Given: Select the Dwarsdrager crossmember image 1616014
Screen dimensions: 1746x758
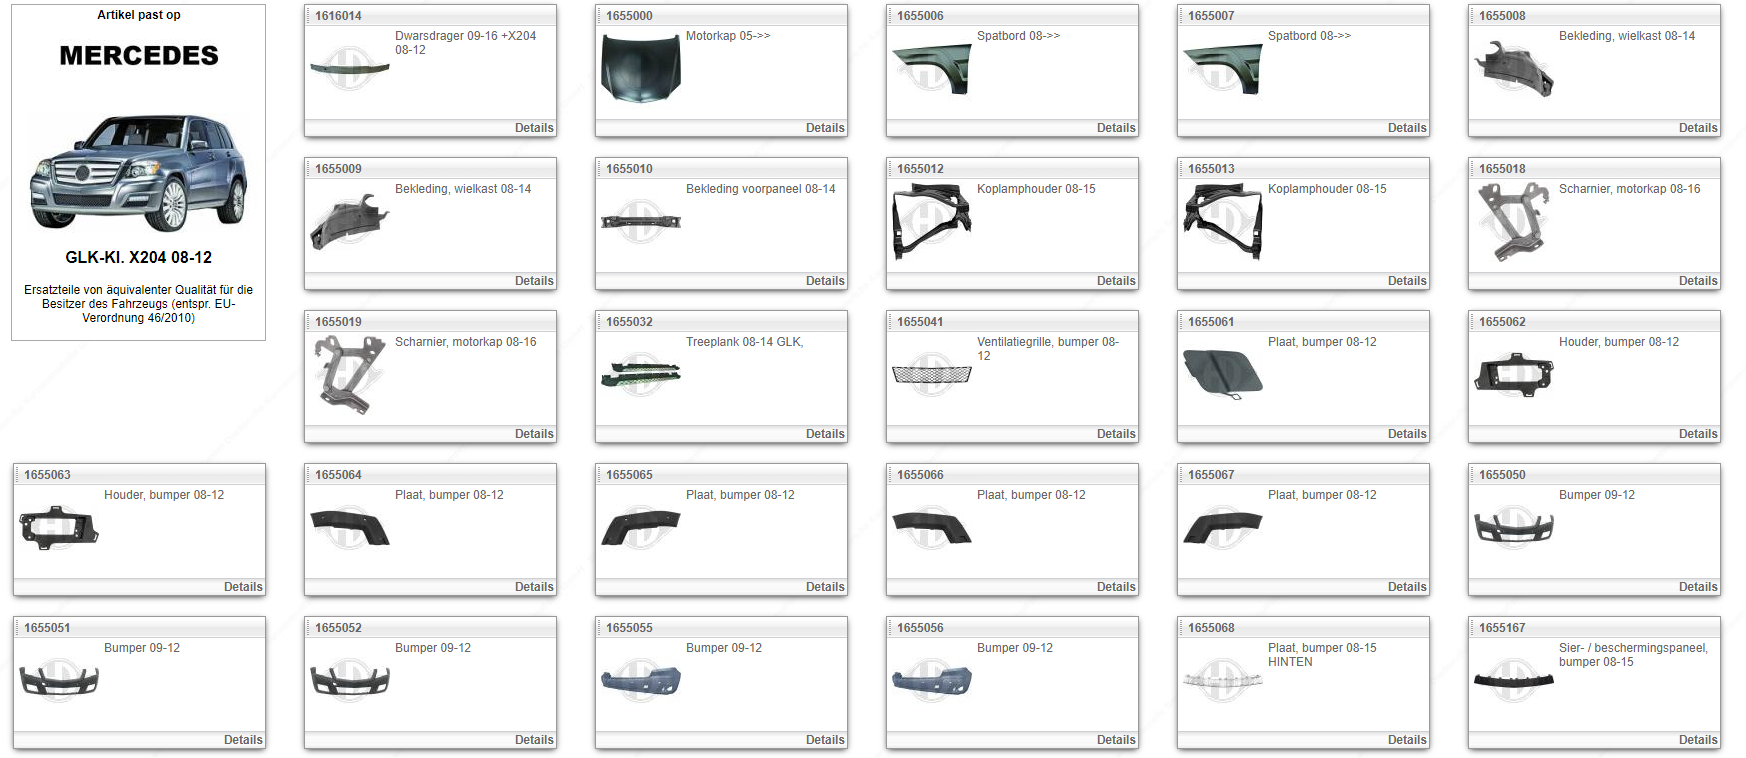Looking at the screenshot, I should click(348, 68).
